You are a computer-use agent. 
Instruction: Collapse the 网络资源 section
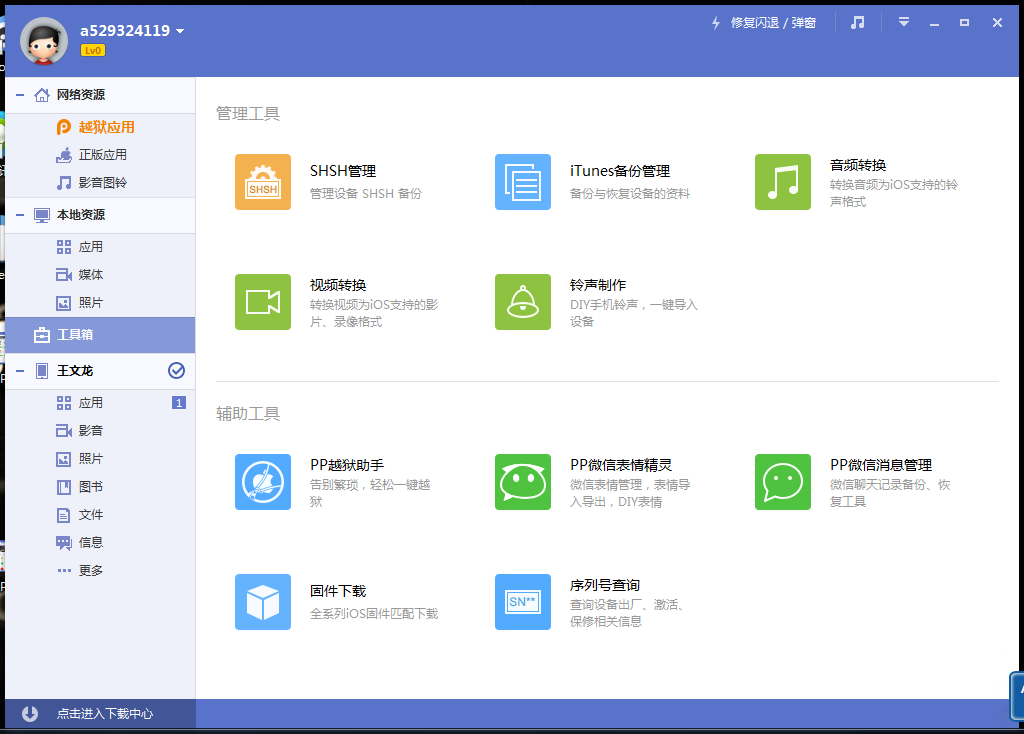(20, 95)
